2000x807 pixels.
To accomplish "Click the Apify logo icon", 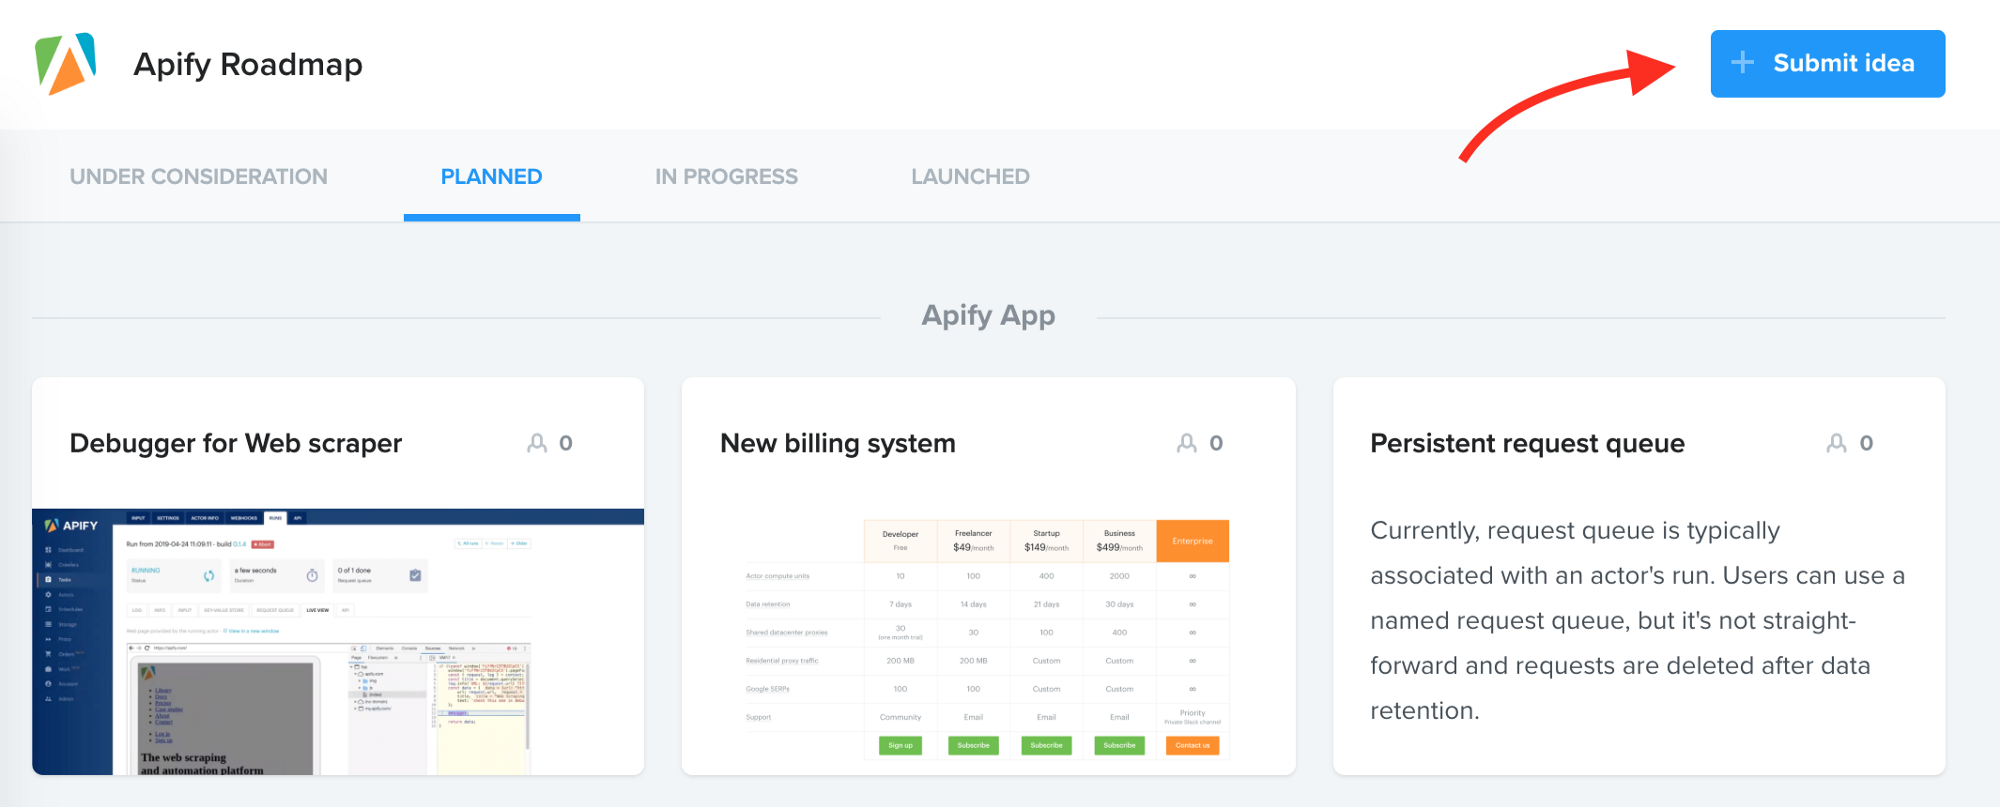I will pyautogui.click(x=66, y=64).
